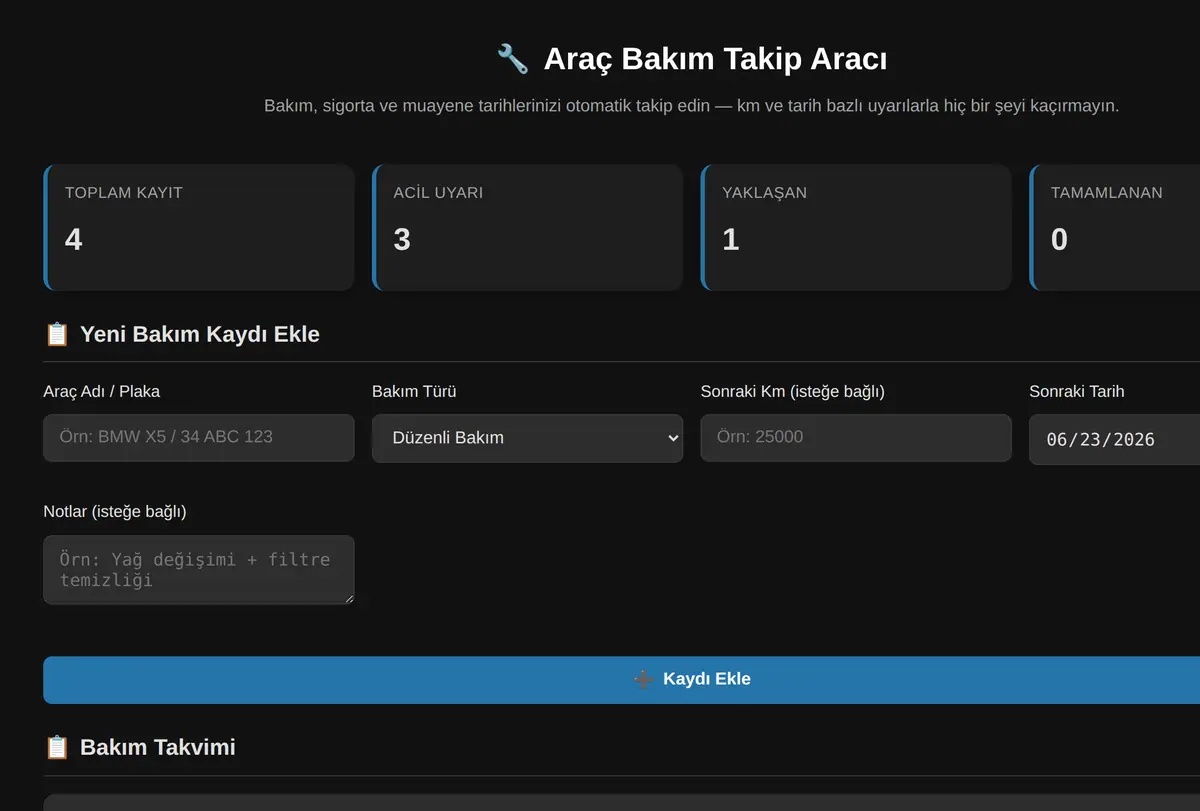
Task: Focus the Notlar textarea
Action: click(199, 570)
